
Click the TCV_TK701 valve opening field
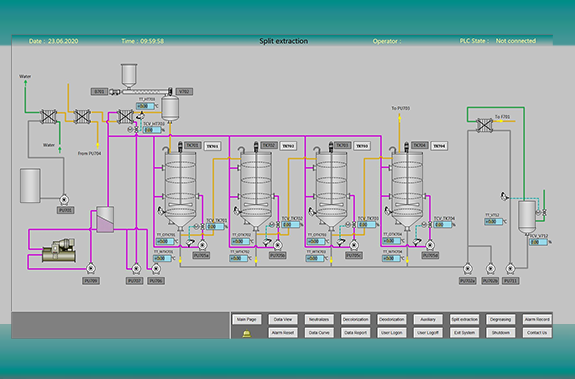pos(215,227)
